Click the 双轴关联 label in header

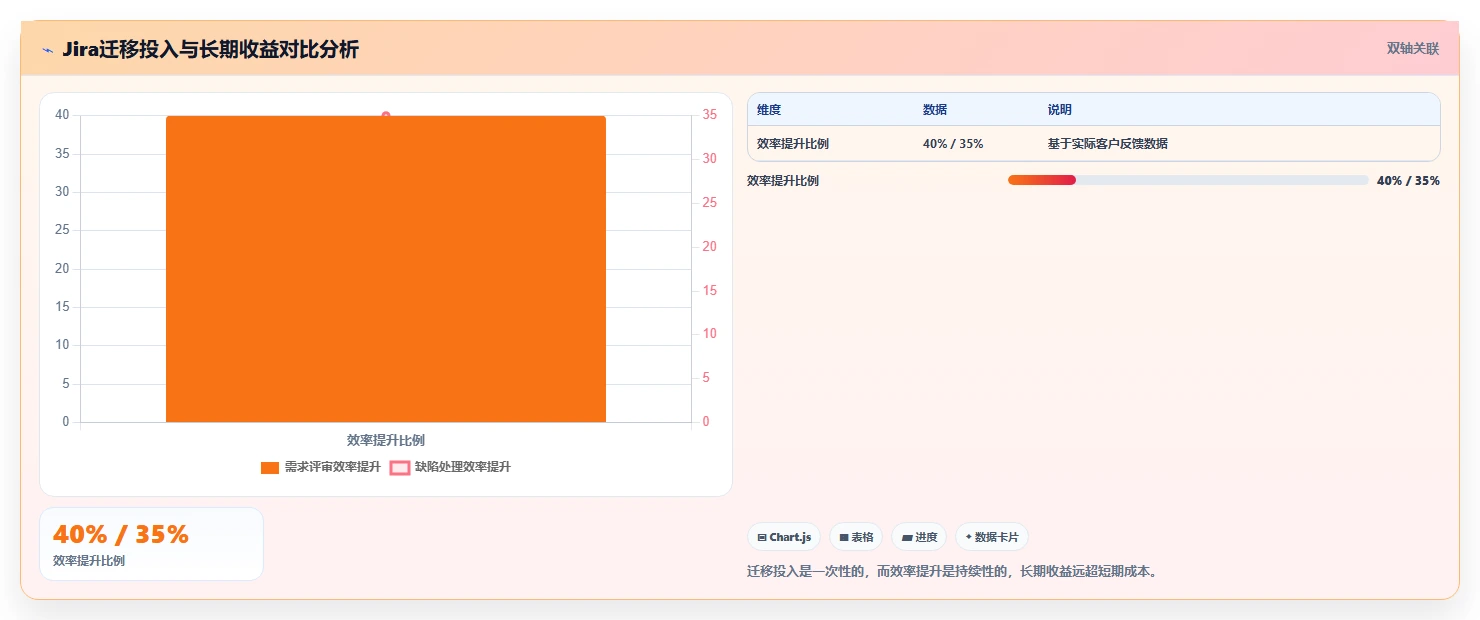click(x=1413, y=49)
